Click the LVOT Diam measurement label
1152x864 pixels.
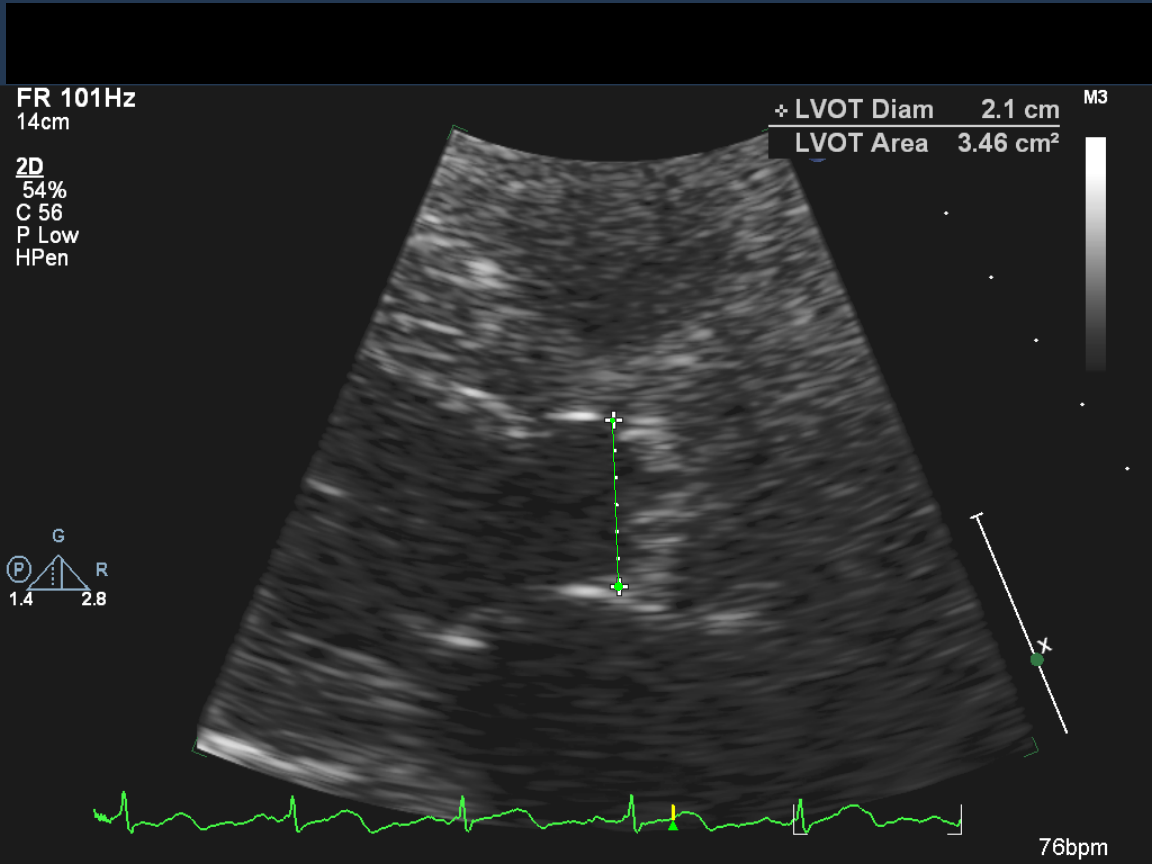tap(863, 110)
